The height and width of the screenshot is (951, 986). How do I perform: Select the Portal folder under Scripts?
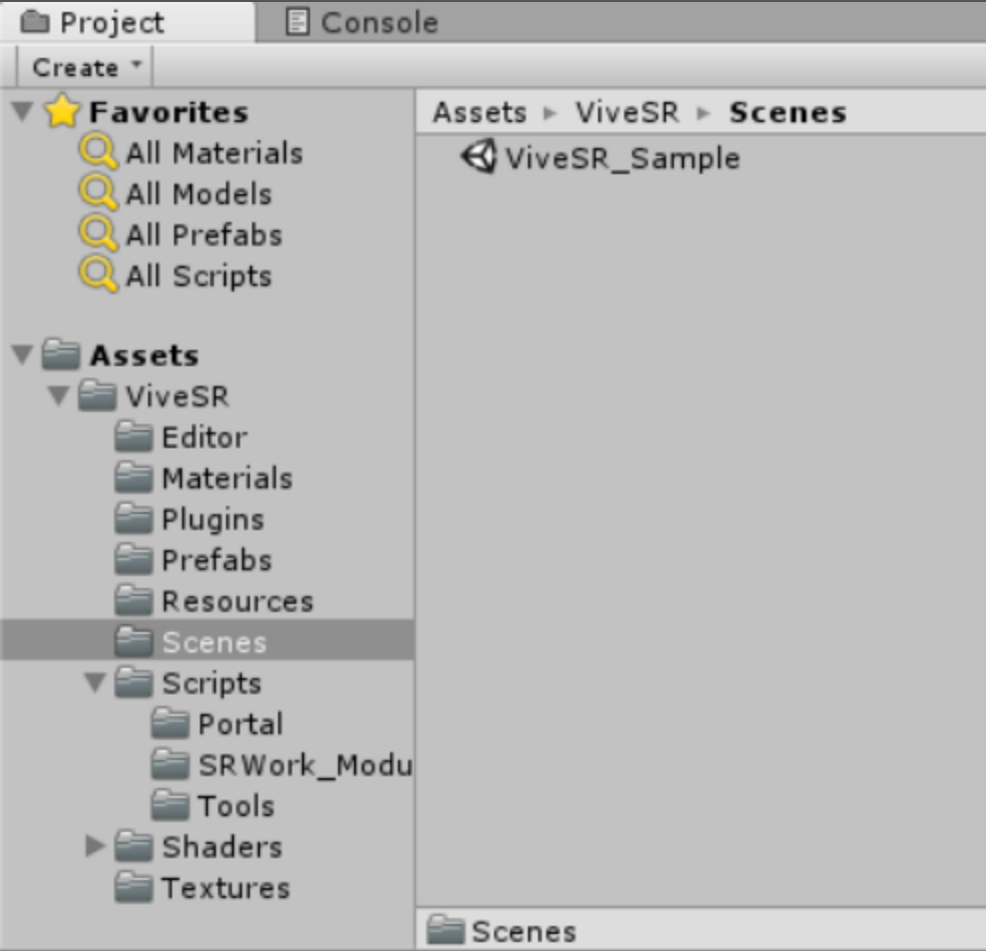(x=240, y=724)
